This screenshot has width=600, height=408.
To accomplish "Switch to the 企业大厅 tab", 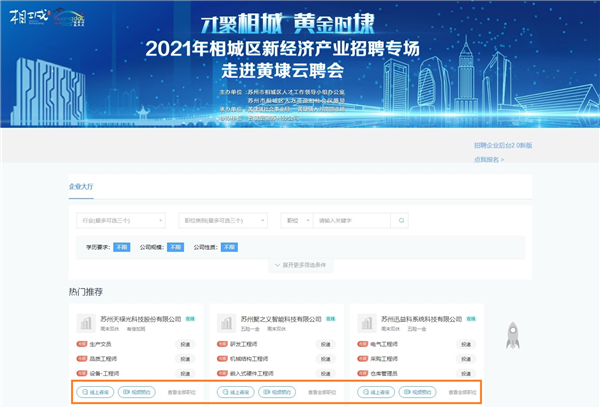I will click(81, 186).
